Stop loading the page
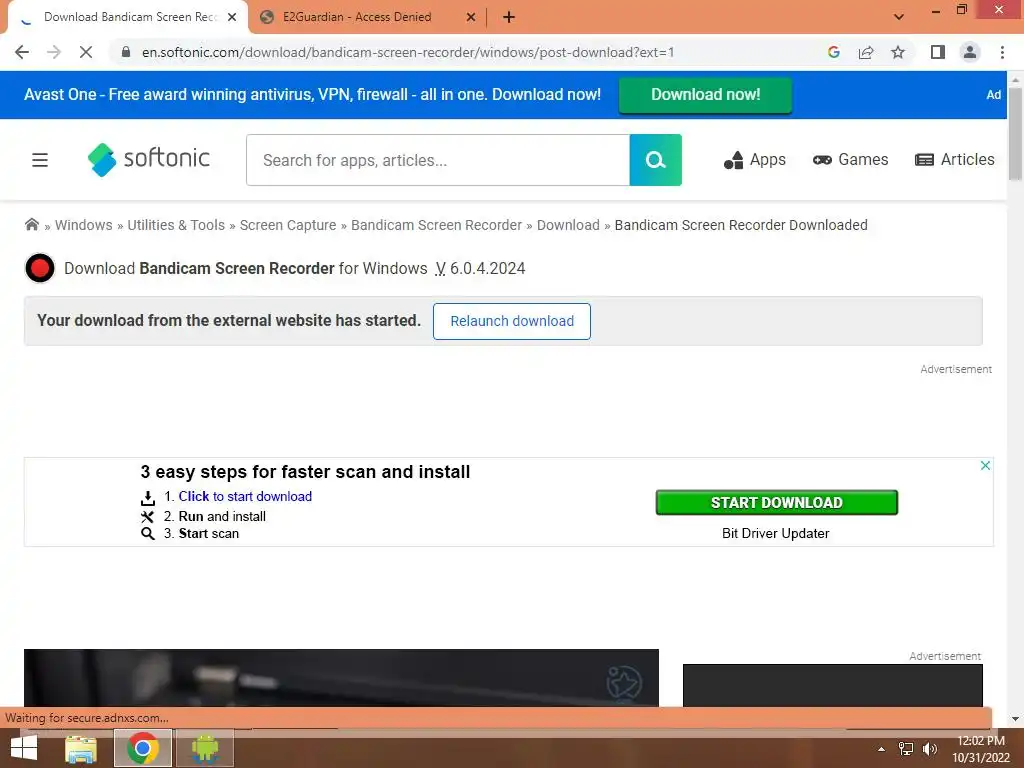This screenshot has height=768, width=1024. coord(86,52)
